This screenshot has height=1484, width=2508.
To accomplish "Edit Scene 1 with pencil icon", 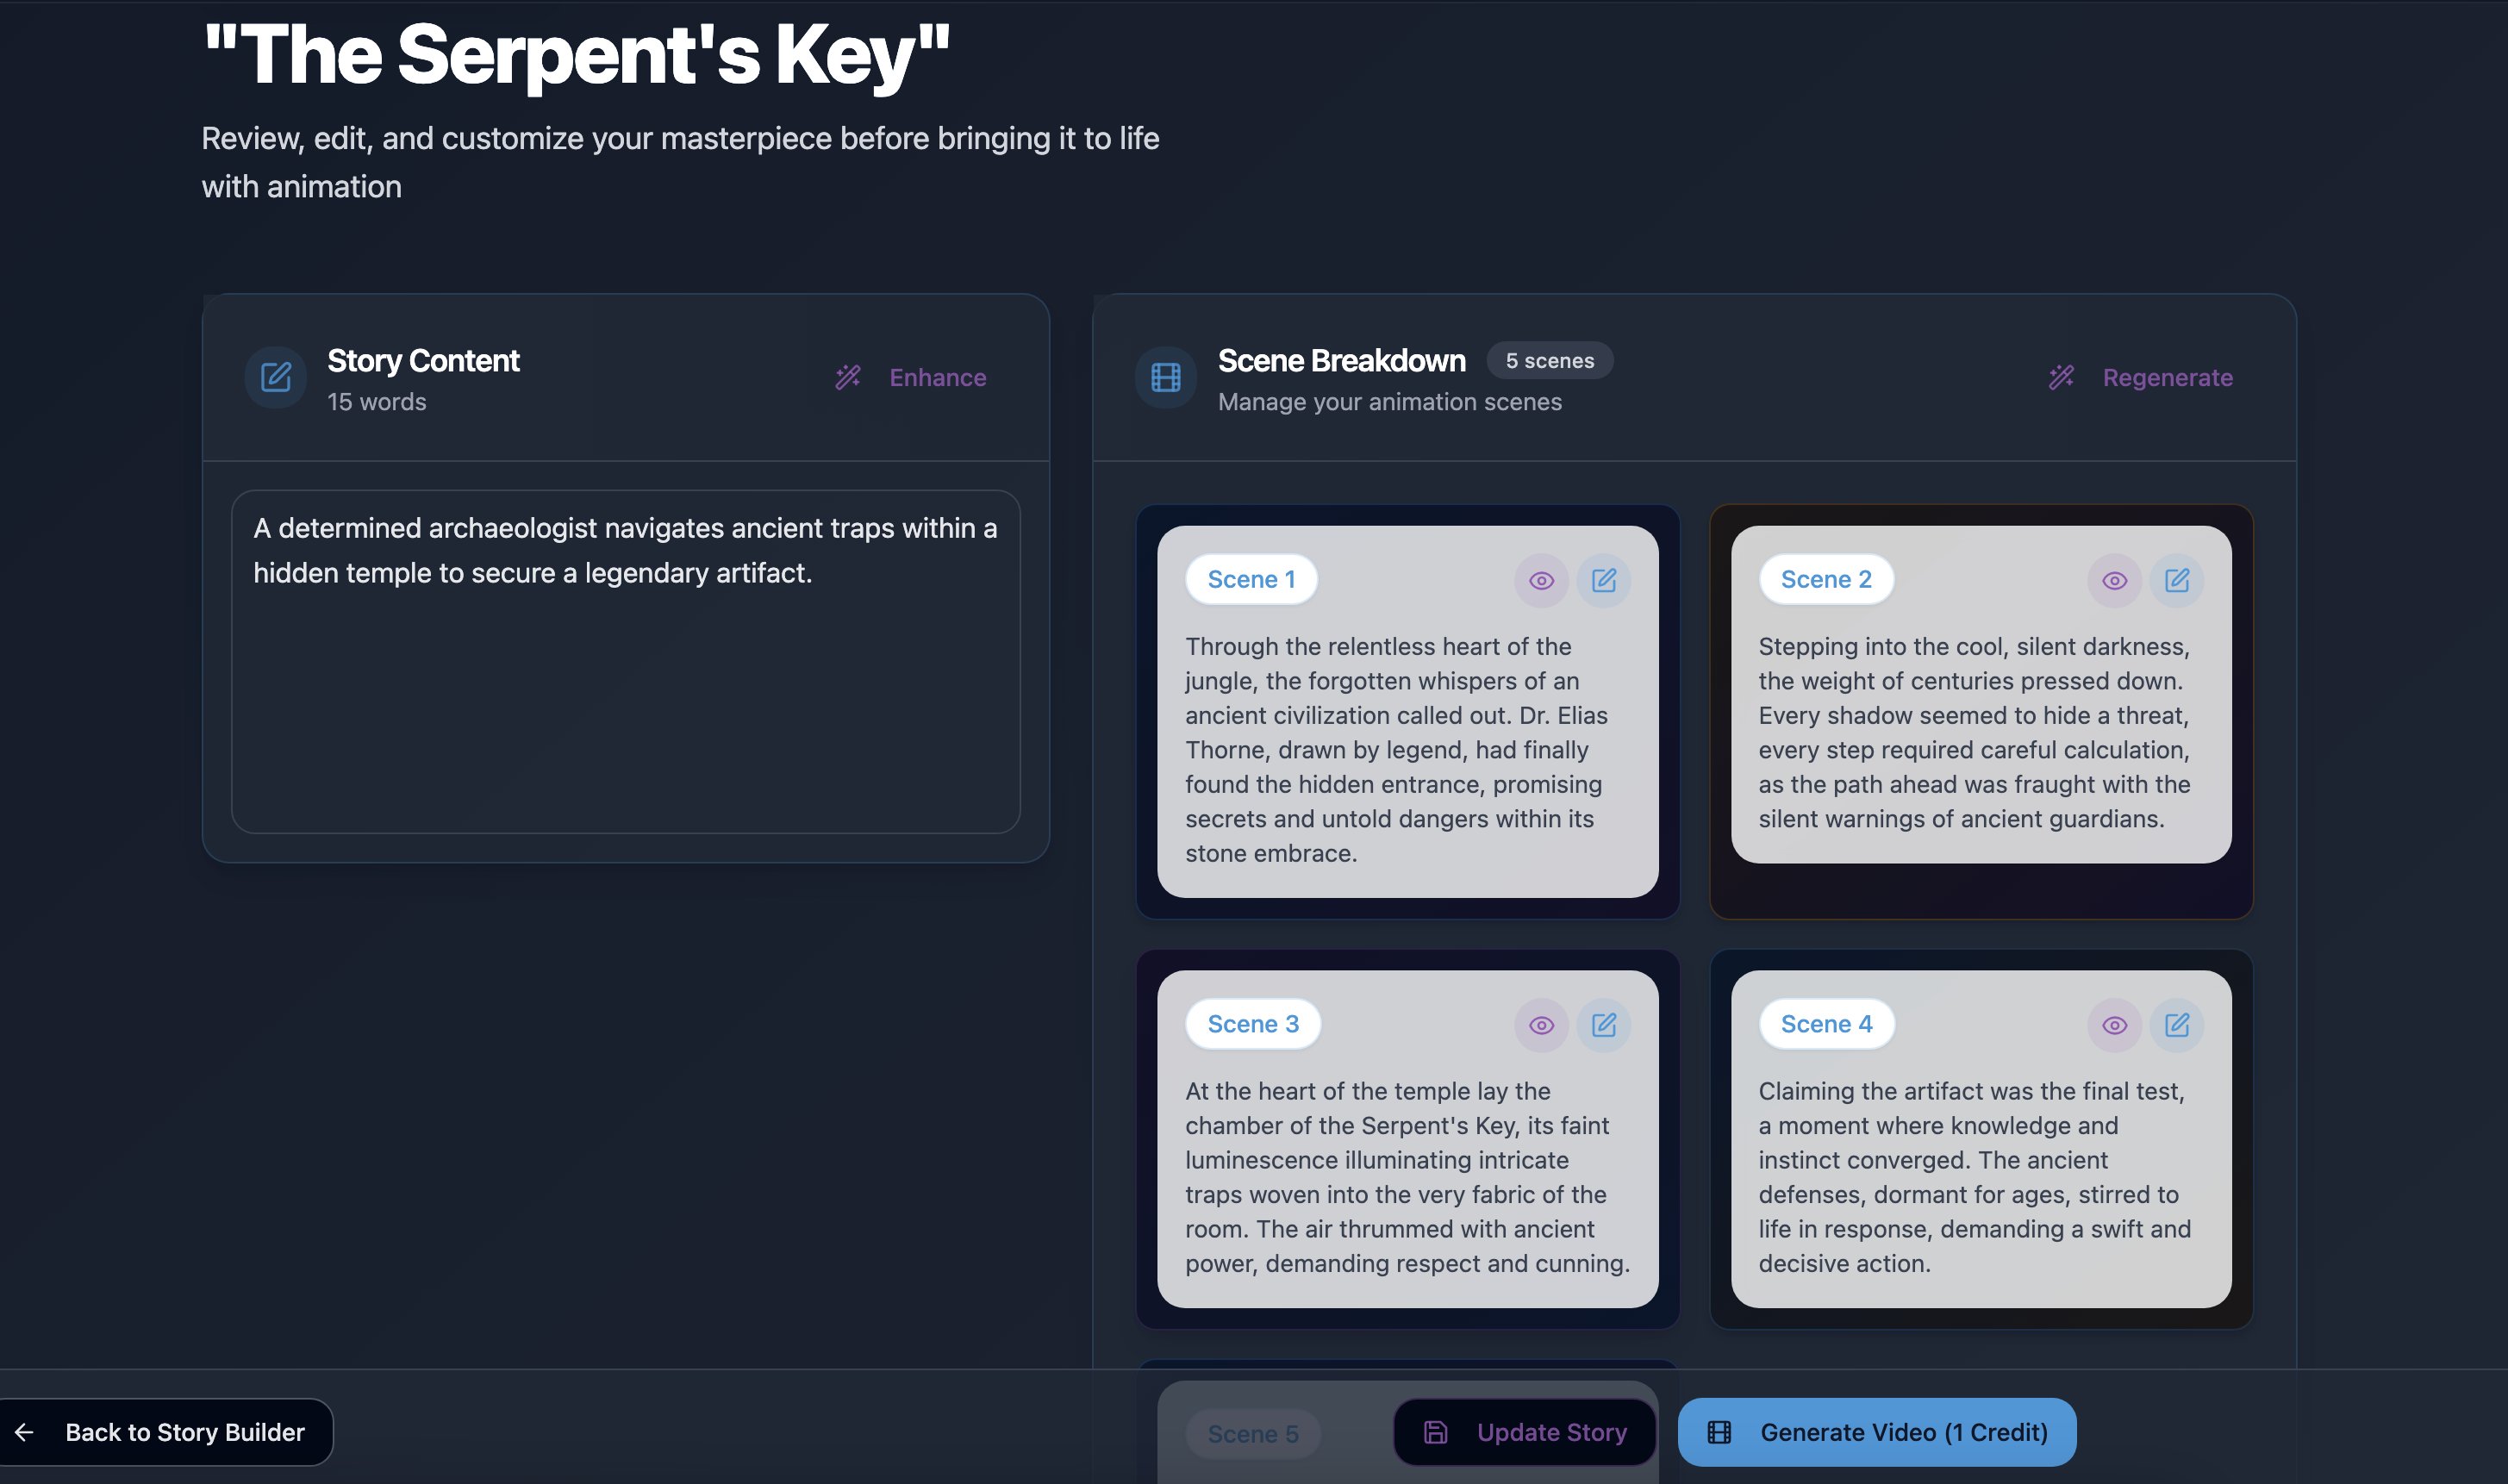I will [x=1603, y=580].
